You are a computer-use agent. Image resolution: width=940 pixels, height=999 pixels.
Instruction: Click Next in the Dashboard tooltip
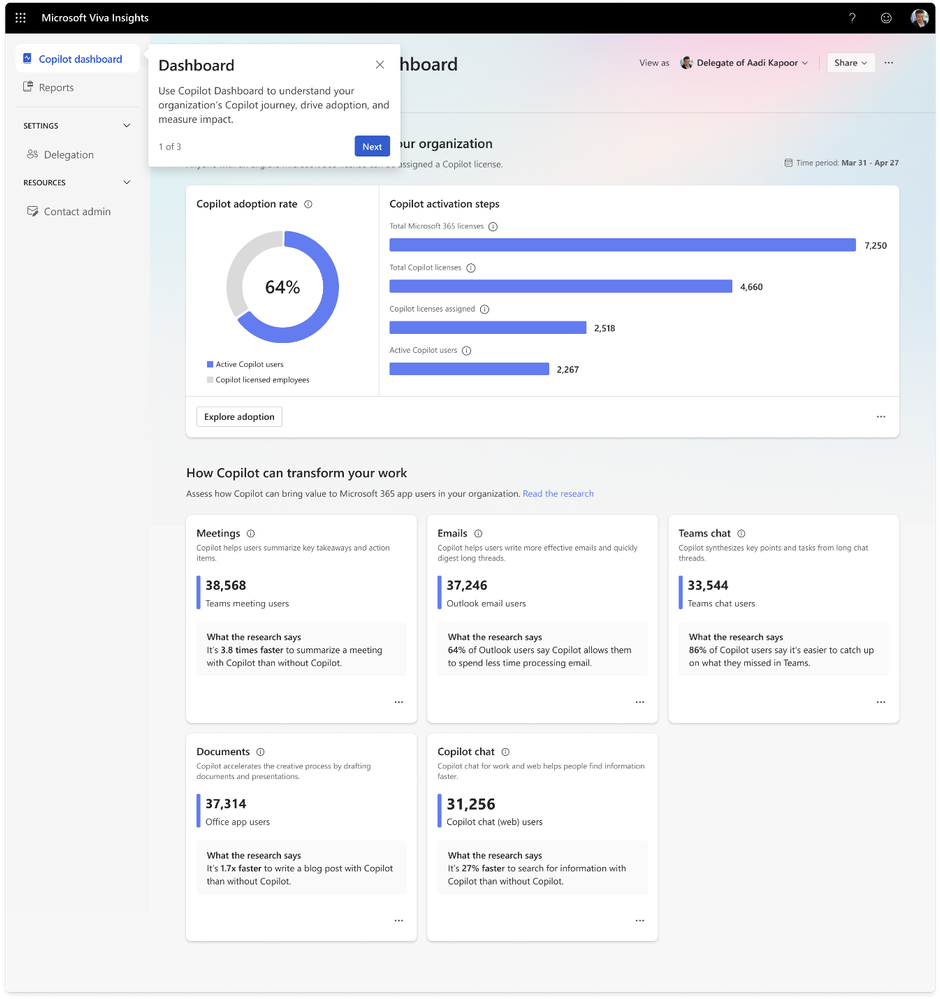[372, 147]
